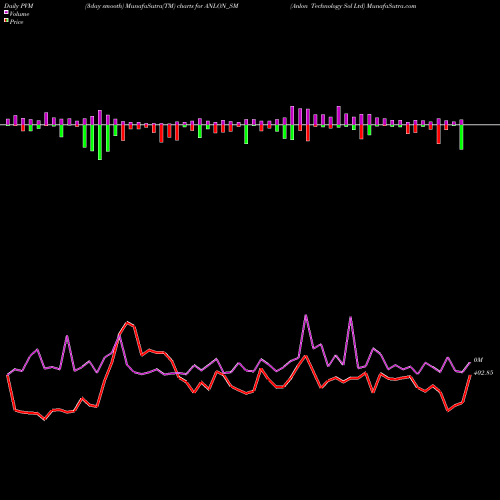
Task: Click the '(3day smooth) MunafaSutra(TM) charts for ANLON_SM' heading
Action: 162,6
